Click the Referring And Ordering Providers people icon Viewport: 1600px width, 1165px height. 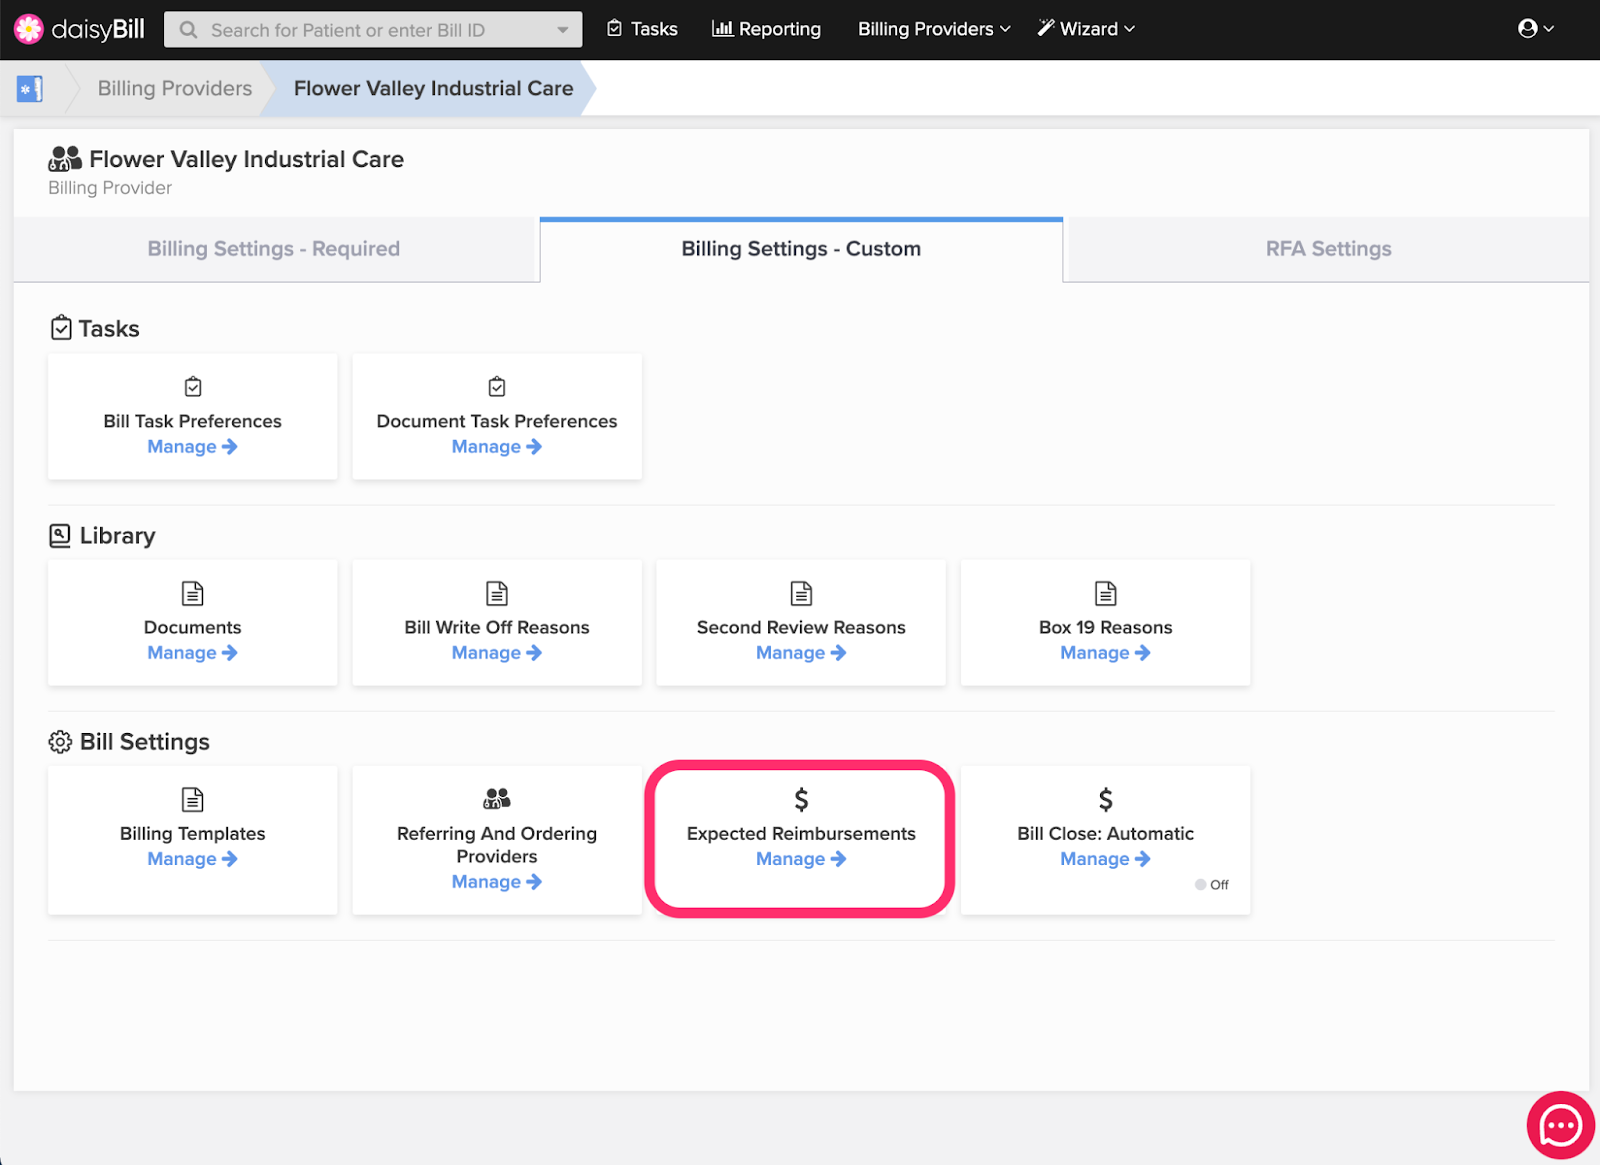(x=497, y=798)
